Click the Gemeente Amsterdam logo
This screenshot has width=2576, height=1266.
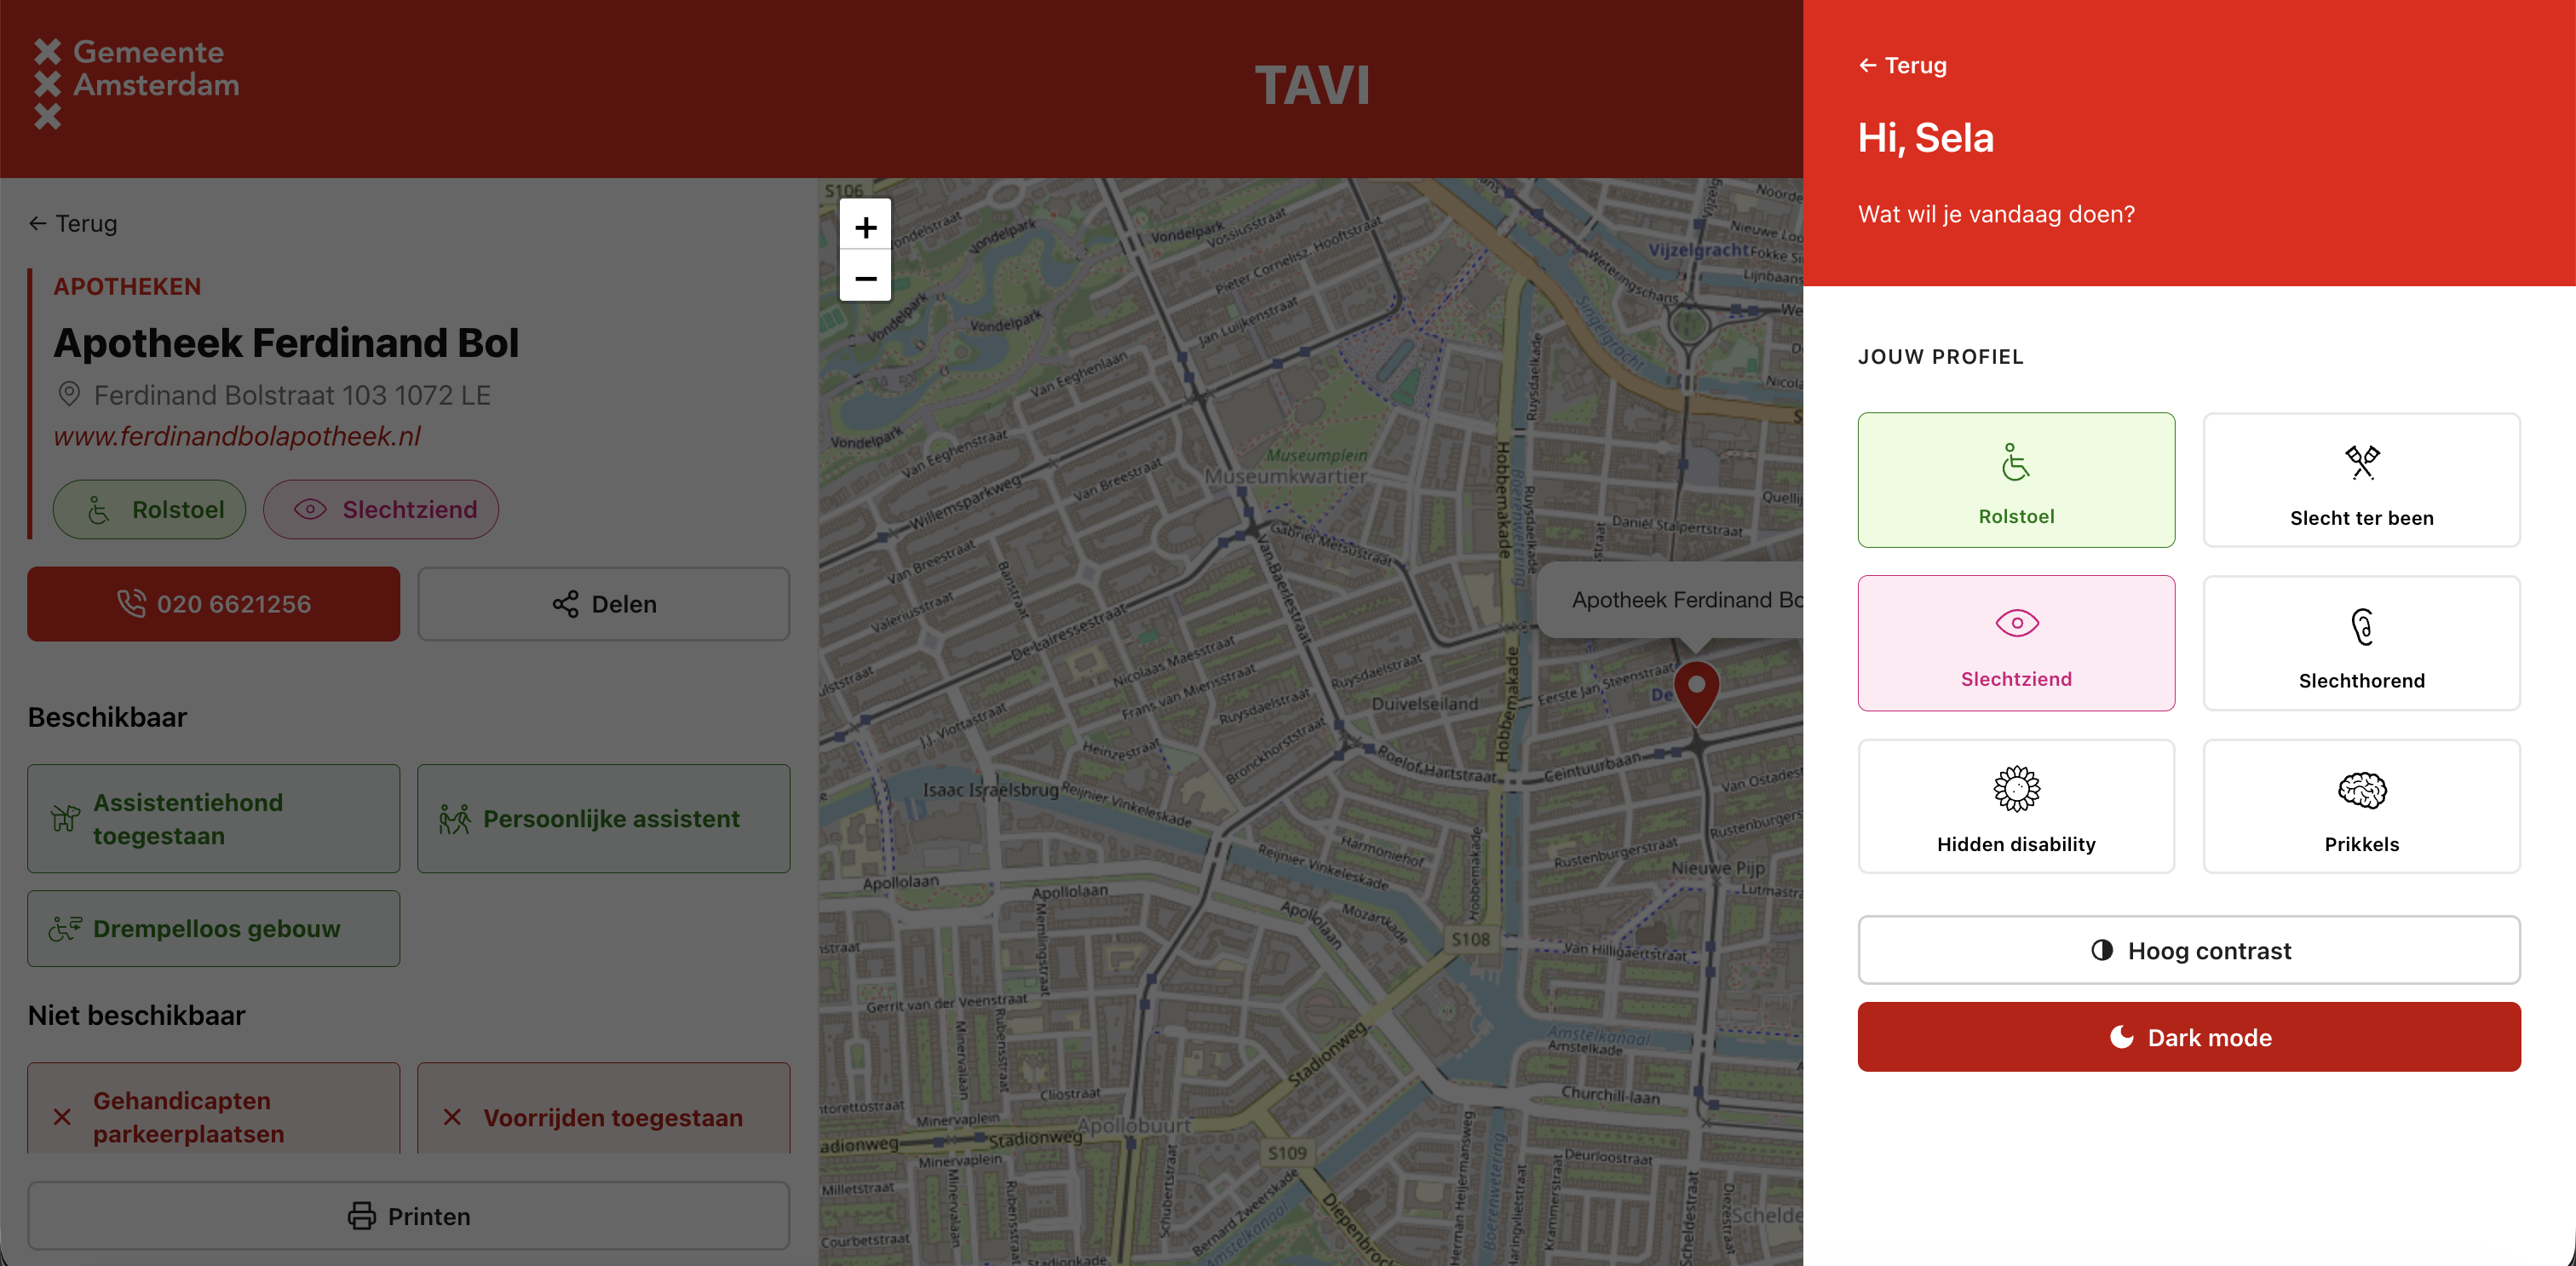point(136,84)
